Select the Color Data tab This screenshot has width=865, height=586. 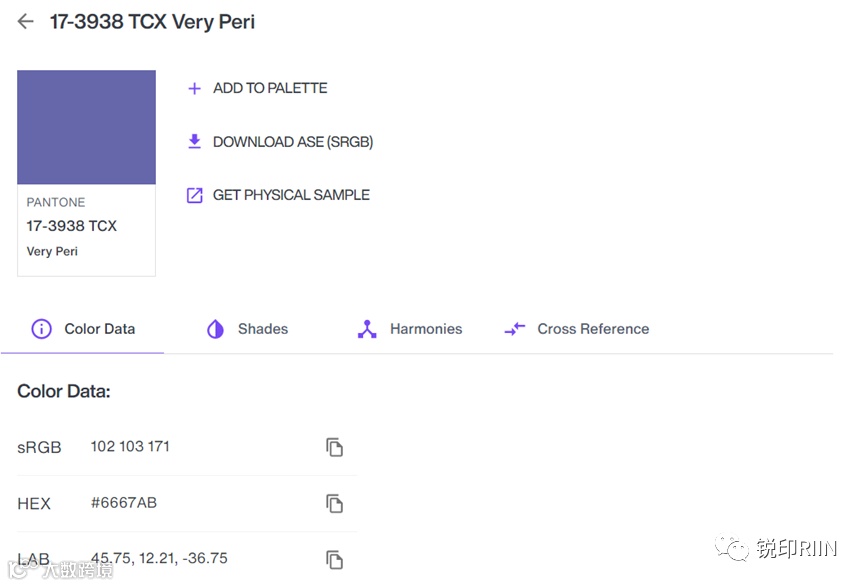tap(99, 329)
